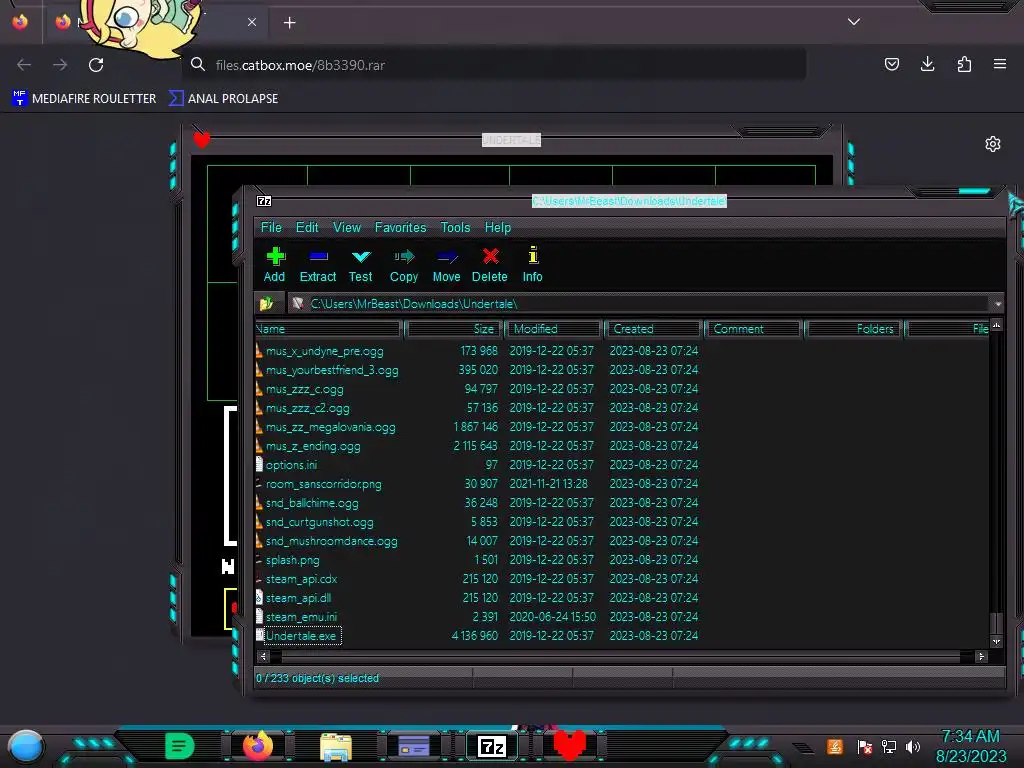Select mus_zz_megalovania.ogg in the list
1024x768 pixels.
(330, 427)
